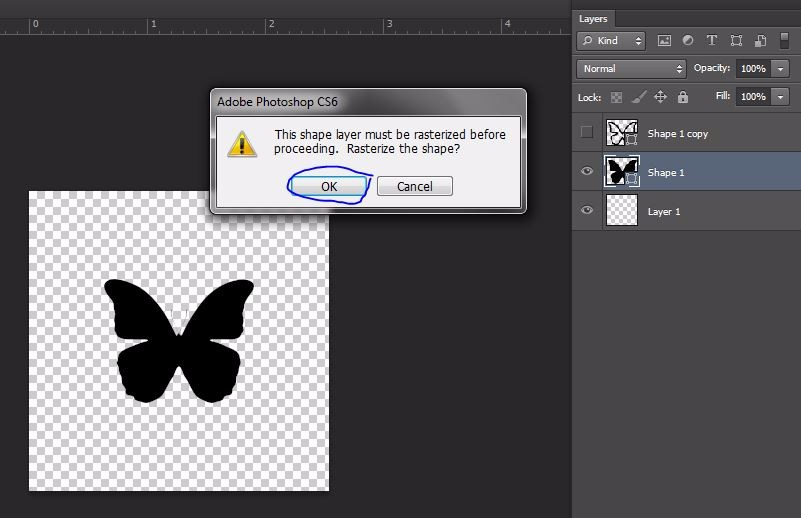Lock all padlock icon
This screenshot has height=518, width=801.
(683, 97)
